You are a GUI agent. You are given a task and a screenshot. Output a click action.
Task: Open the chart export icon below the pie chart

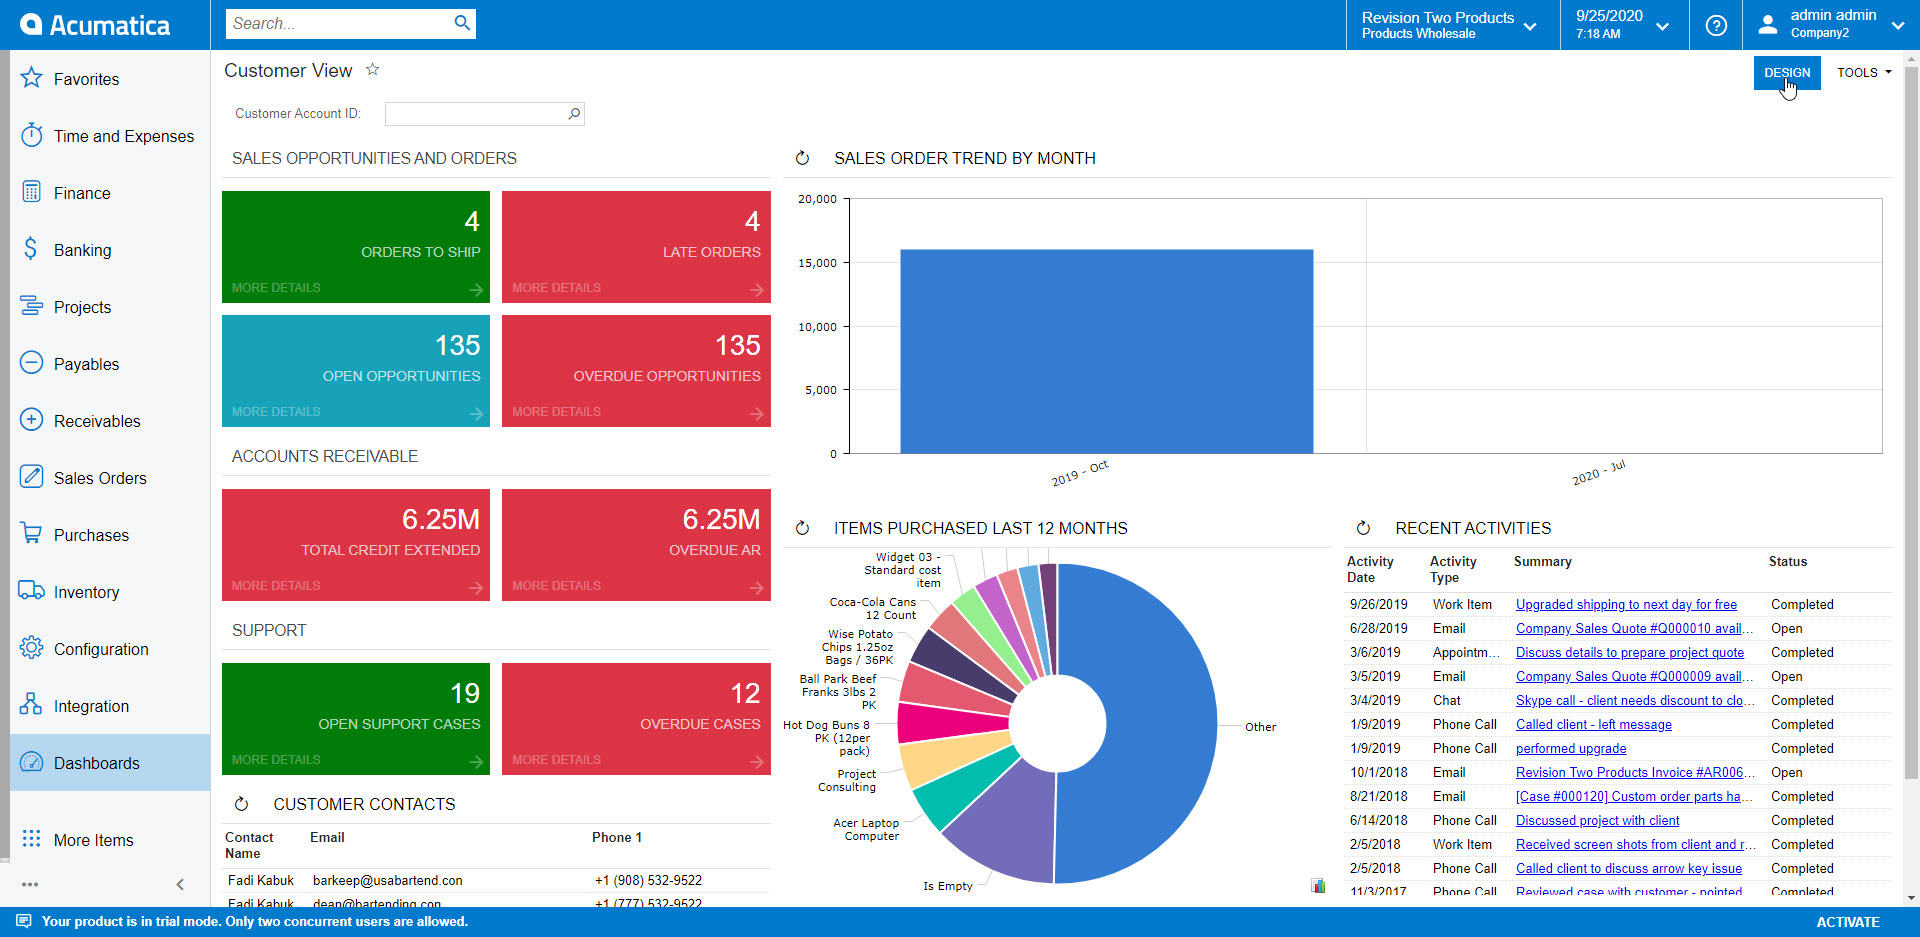[1318, 885]
